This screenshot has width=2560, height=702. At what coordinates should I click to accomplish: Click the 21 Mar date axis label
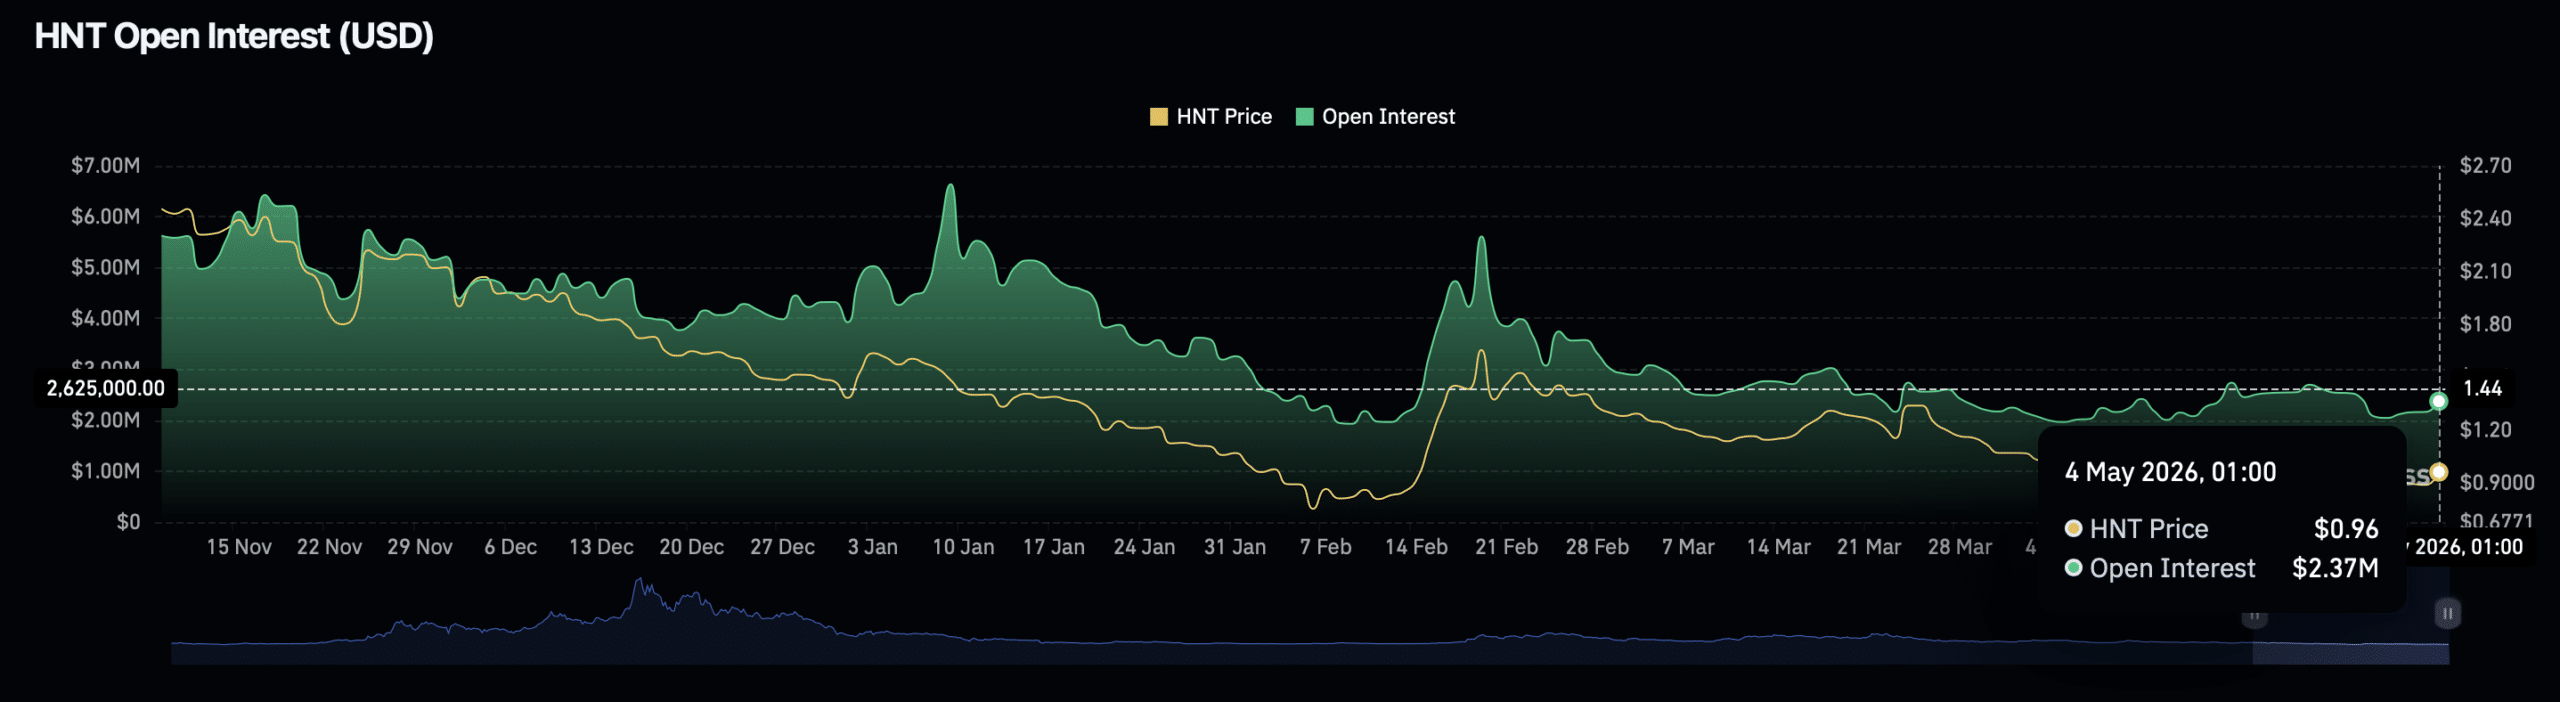click(1868, 547)
